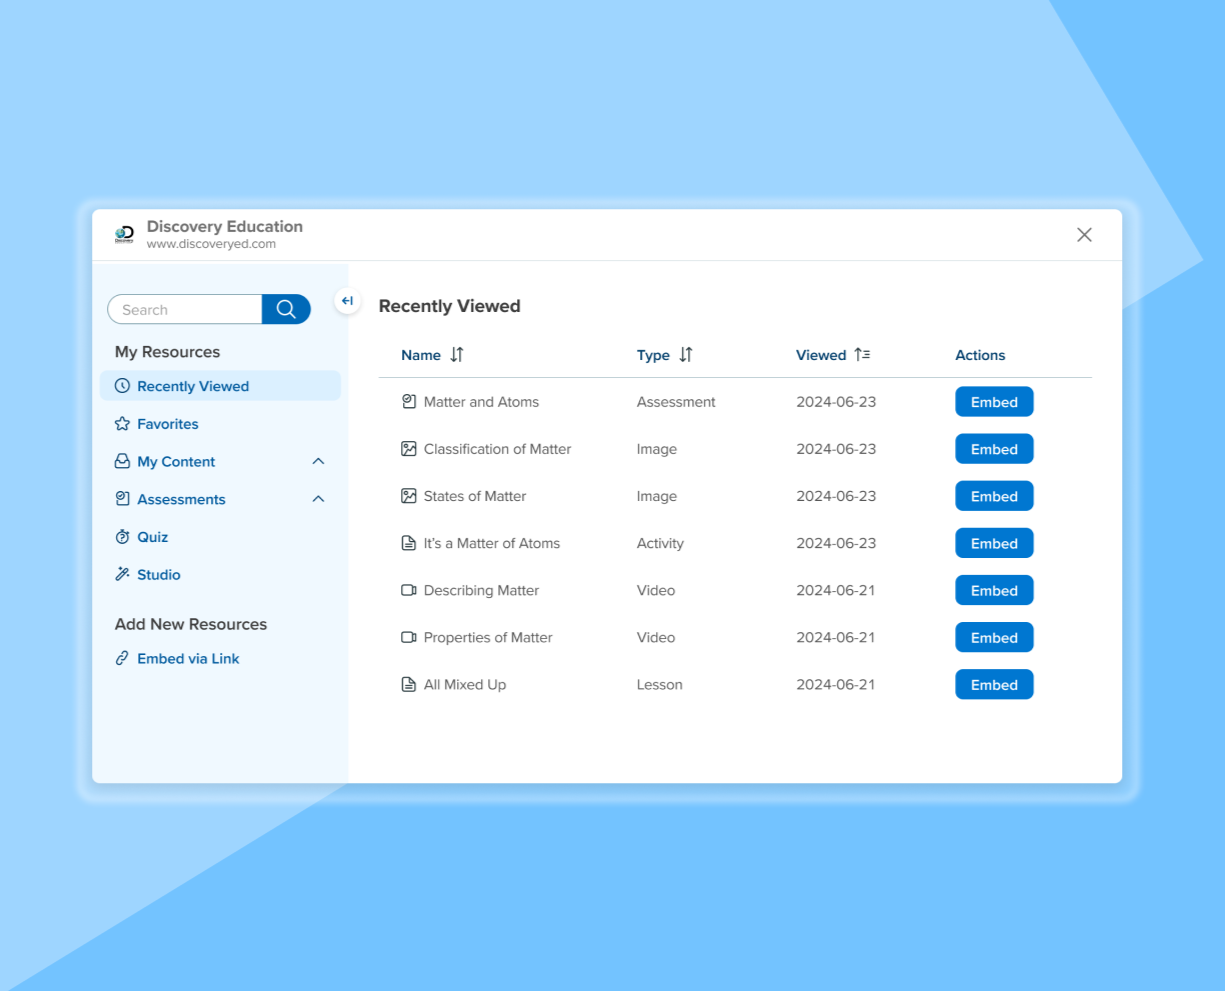This screenshot has width=1225, height=991.
Task: Click the Activity type cell
Action: pyautogui.click(x=660, y=543)
